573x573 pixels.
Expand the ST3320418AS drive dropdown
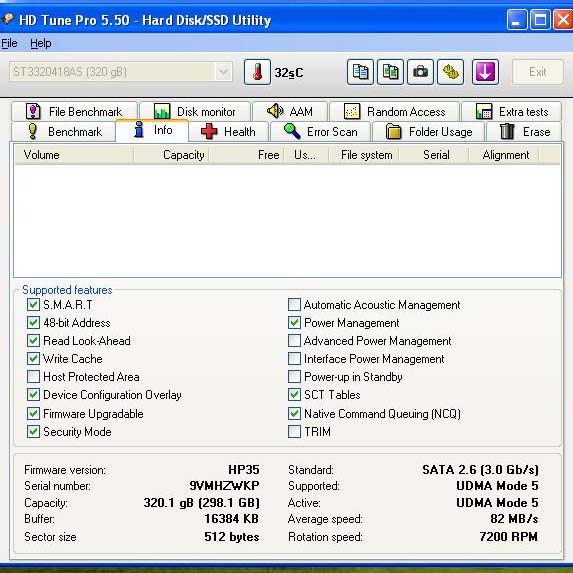223,72
